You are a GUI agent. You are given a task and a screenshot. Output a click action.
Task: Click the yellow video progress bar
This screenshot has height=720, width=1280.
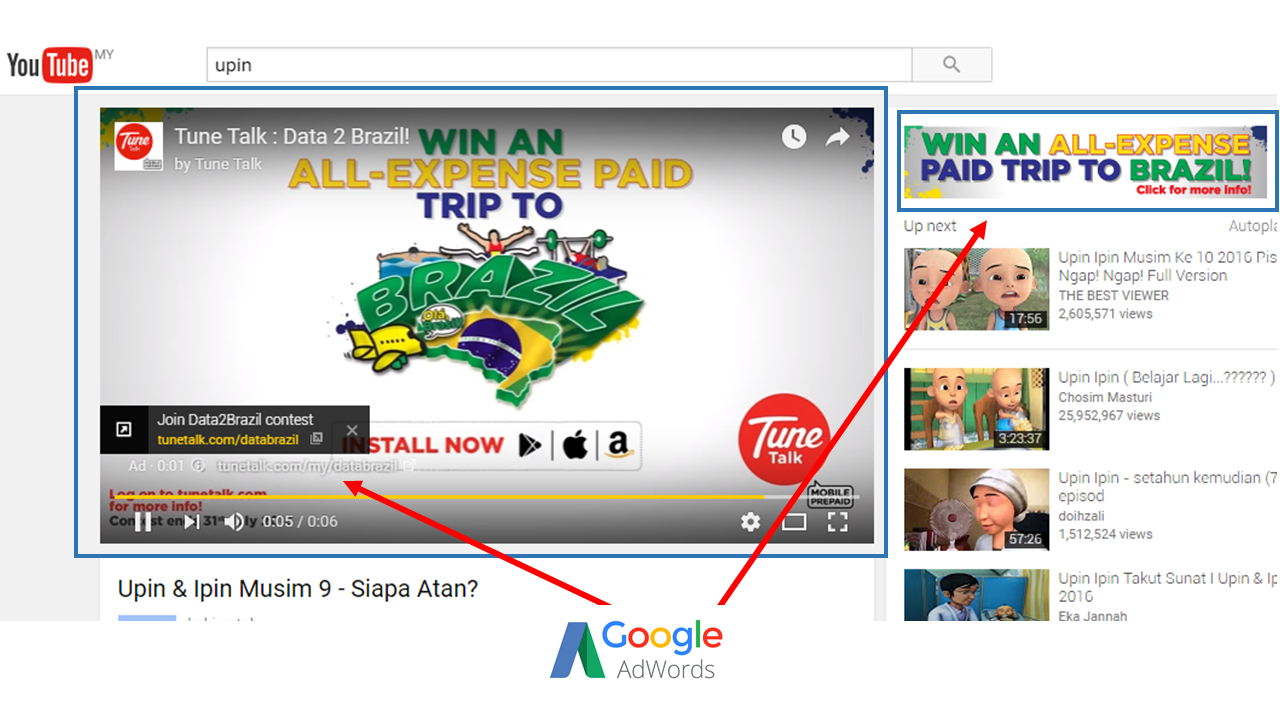(x=438, y=496)
